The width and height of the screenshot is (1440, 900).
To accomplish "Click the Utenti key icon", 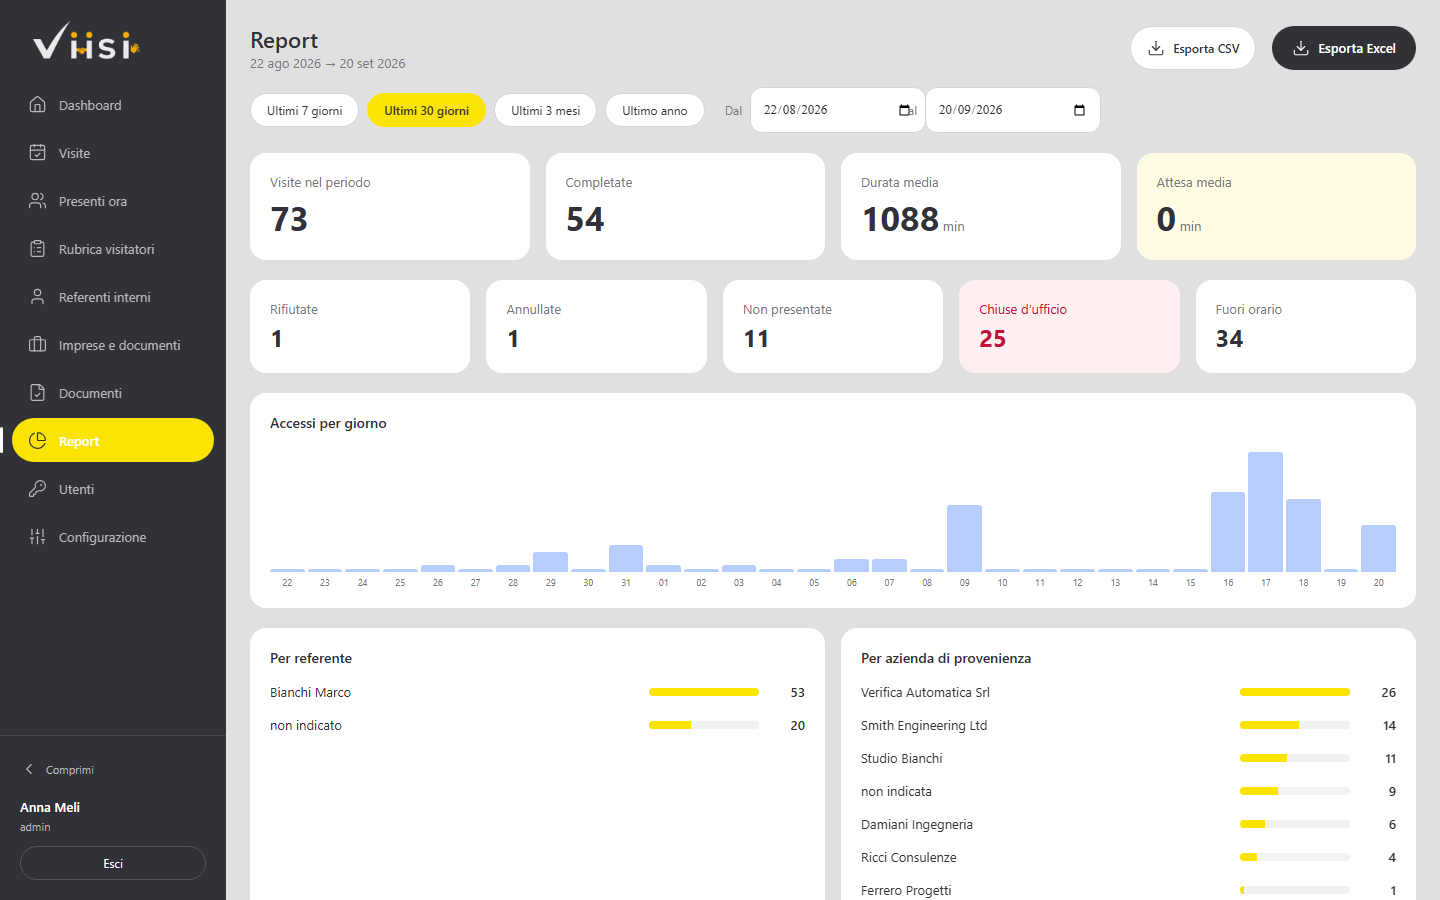I will 38,488.
